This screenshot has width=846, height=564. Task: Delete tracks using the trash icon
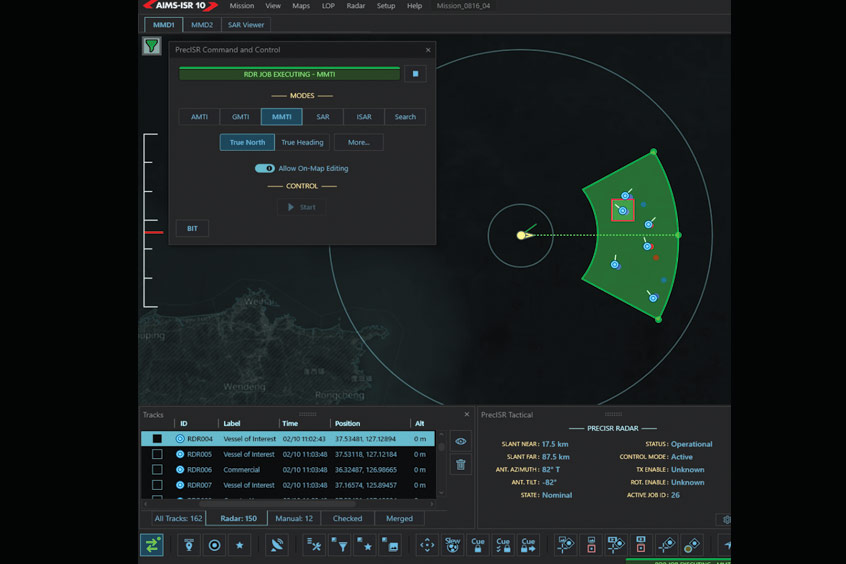tap(460, 464)
